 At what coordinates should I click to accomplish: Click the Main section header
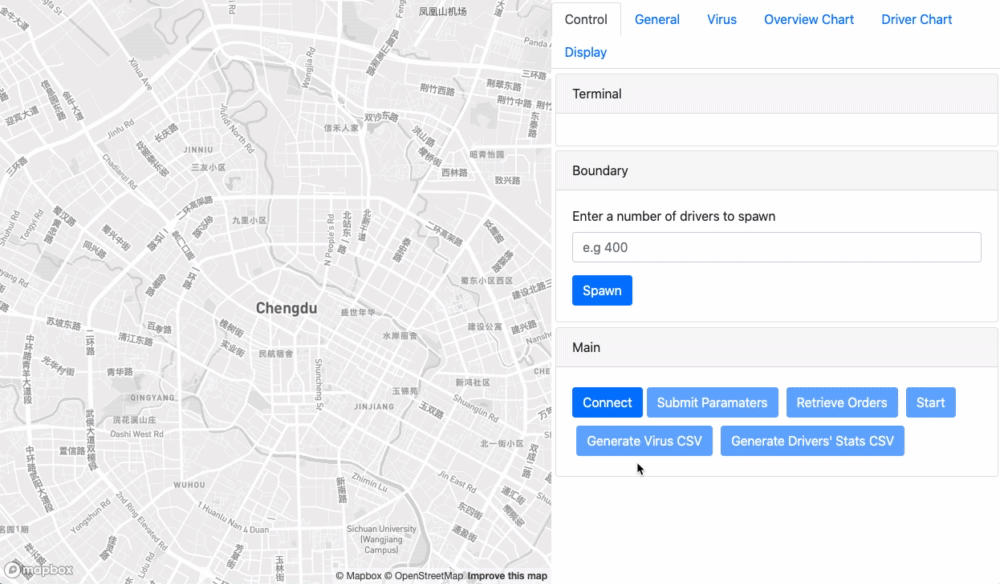pyautogui.click(x=776, y=347)
